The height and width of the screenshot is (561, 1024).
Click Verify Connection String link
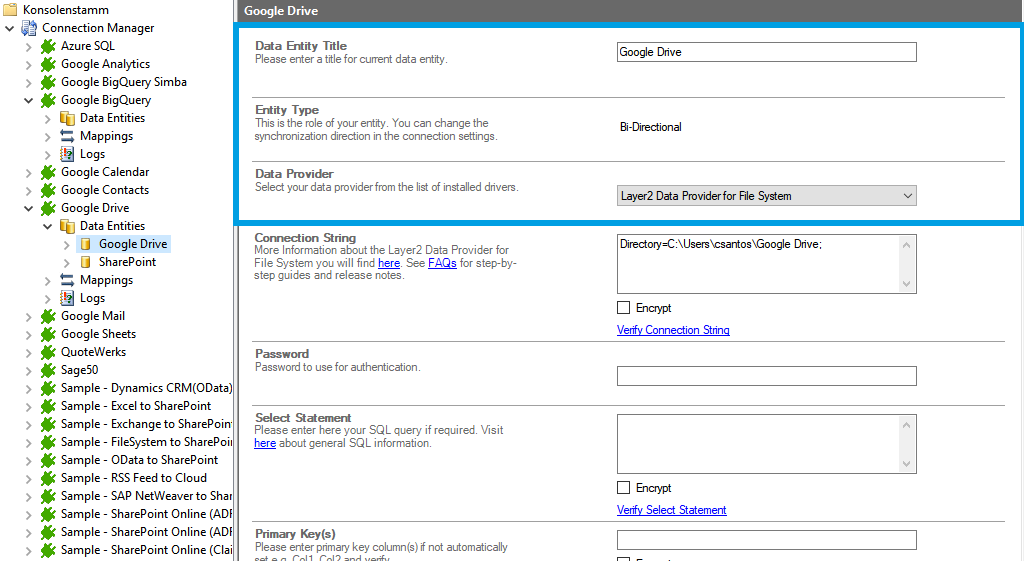point(673,330)
